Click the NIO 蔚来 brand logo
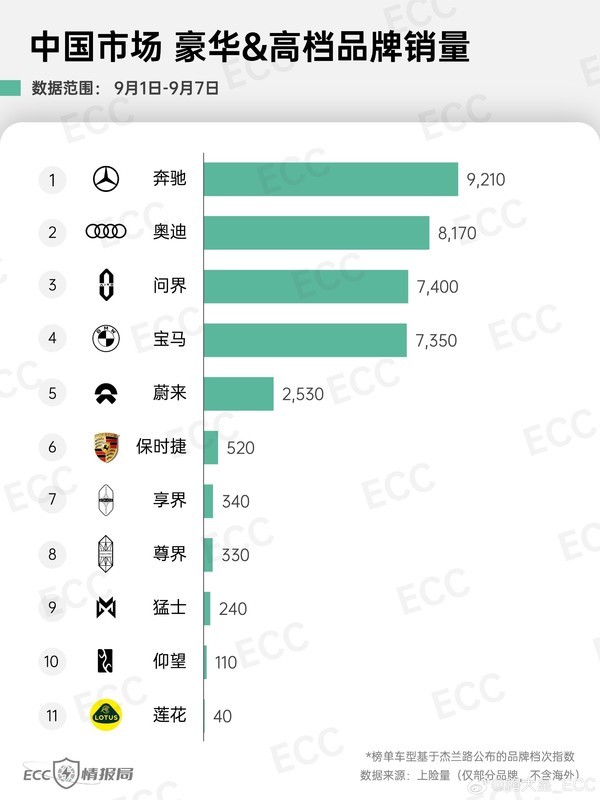 point(106,393)
